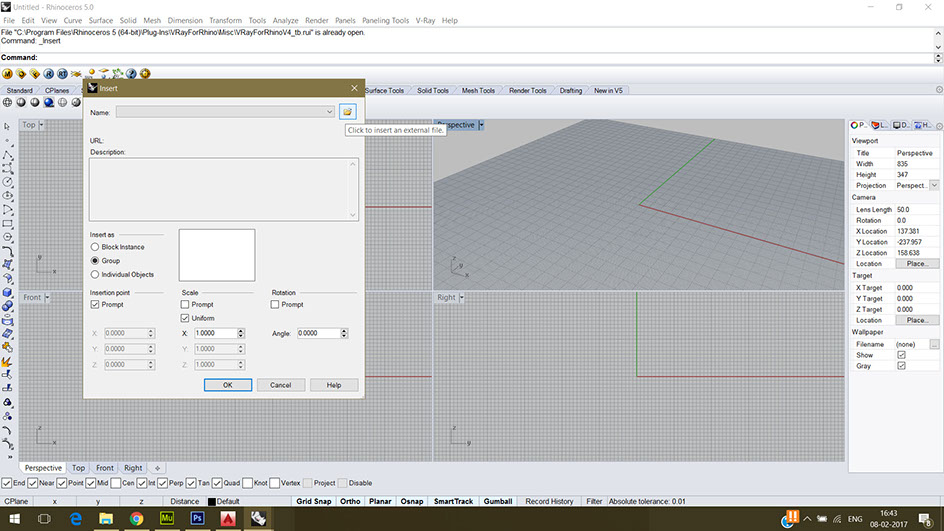
Task: Select the Box solid tool in left toolbar
Action: 7,293
